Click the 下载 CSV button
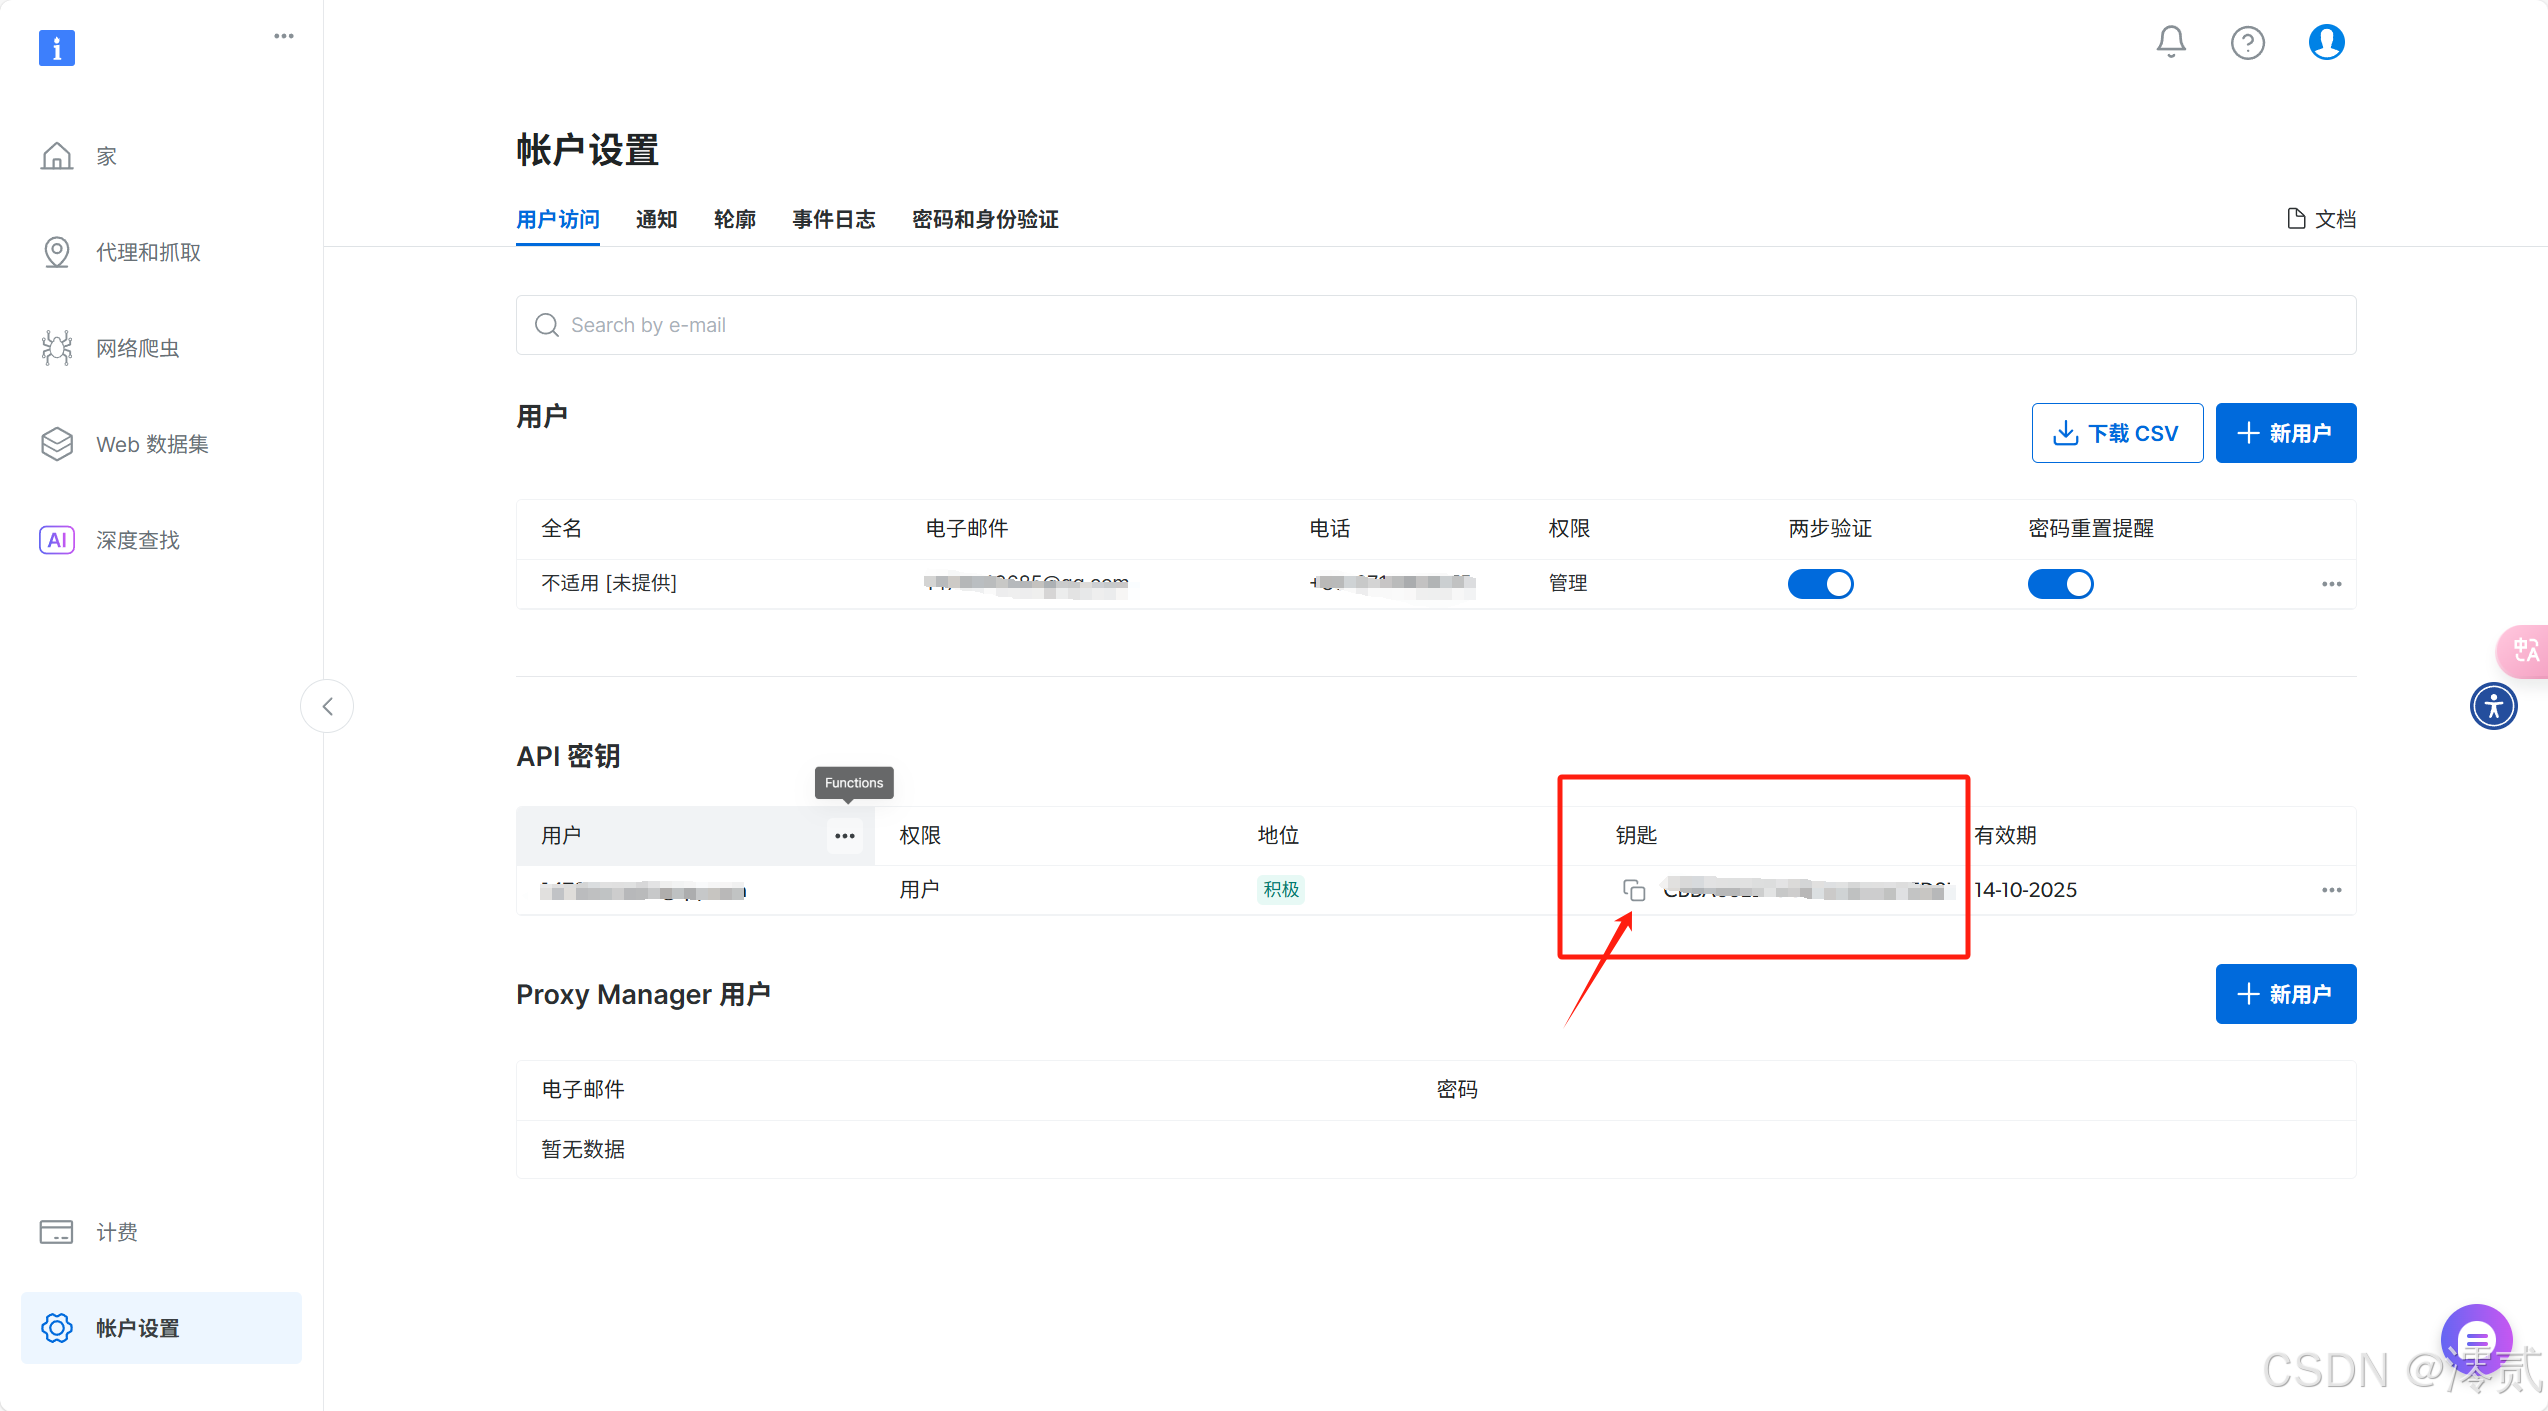The height and width of the screenshot is (1411, 2548). [2117, 433]
